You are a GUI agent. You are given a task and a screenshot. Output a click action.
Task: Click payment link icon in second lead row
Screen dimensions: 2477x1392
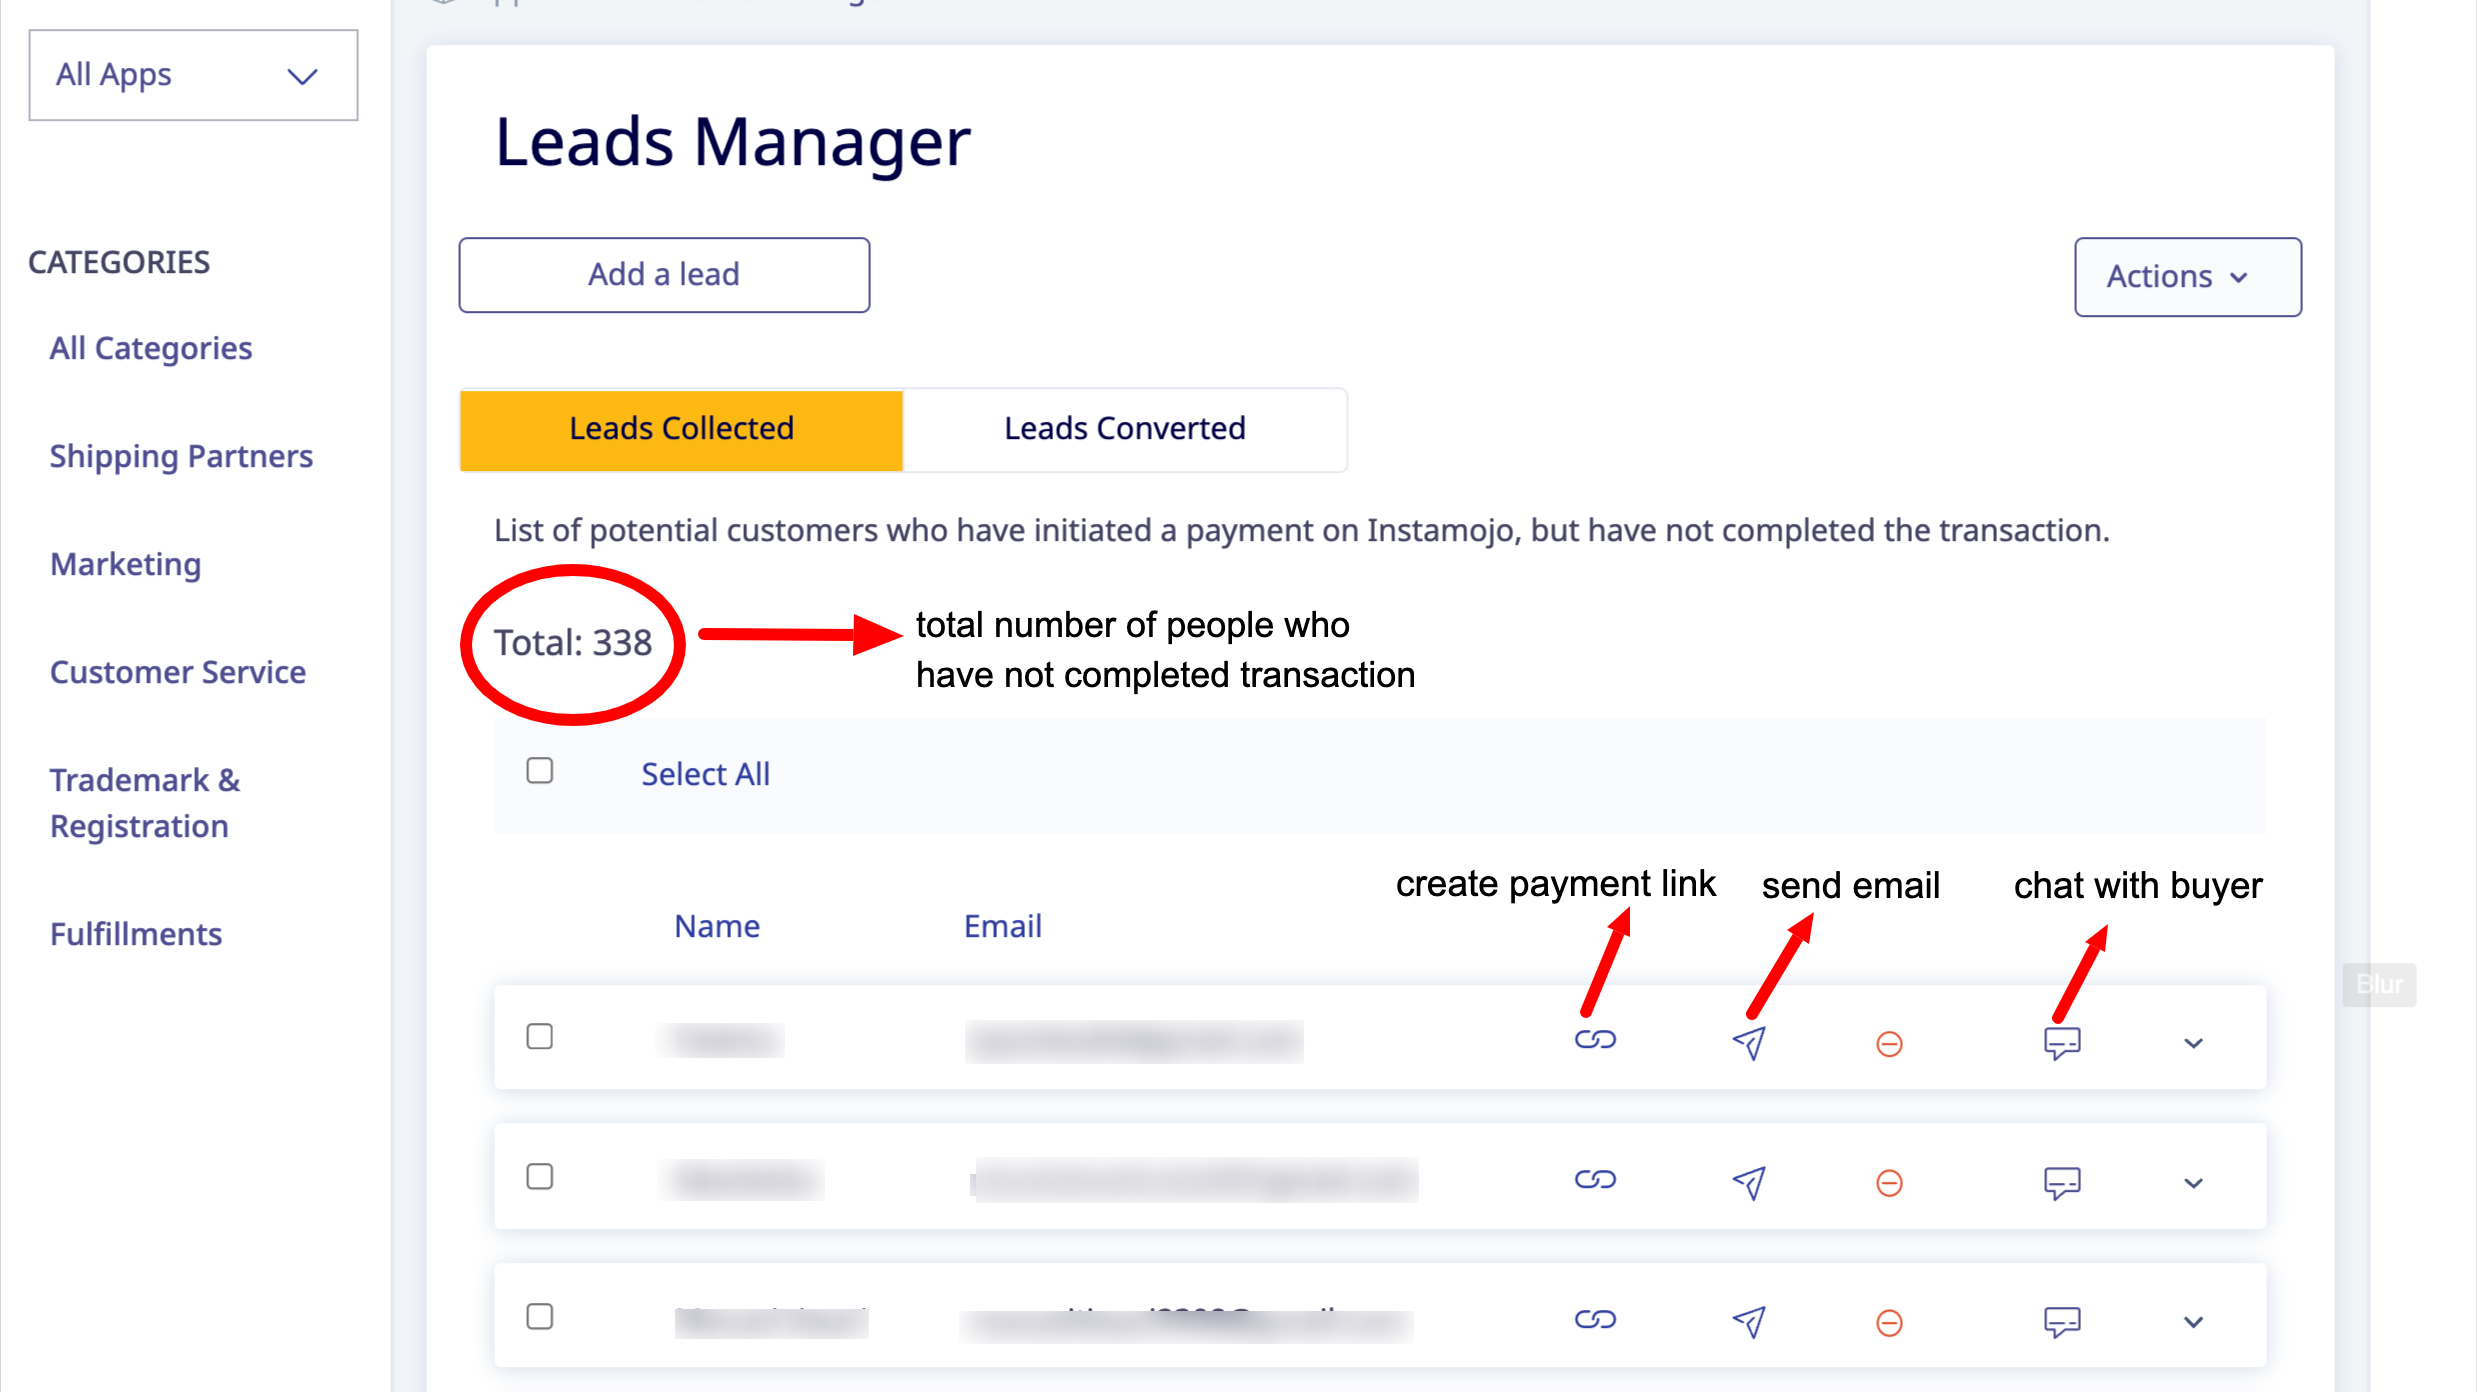(1595, 1180)
